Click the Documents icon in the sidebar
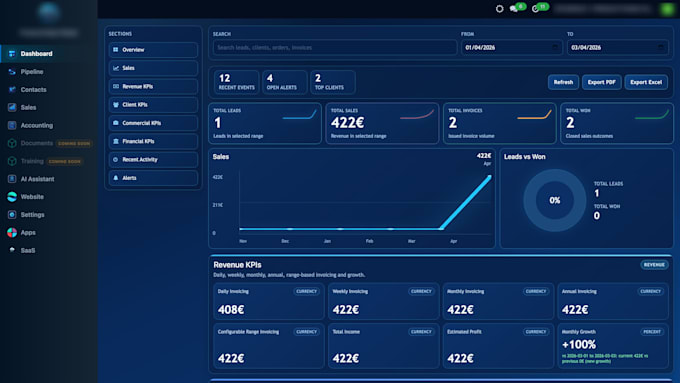Viewport: 680px width, 383px height. click(x=12, y=143)
